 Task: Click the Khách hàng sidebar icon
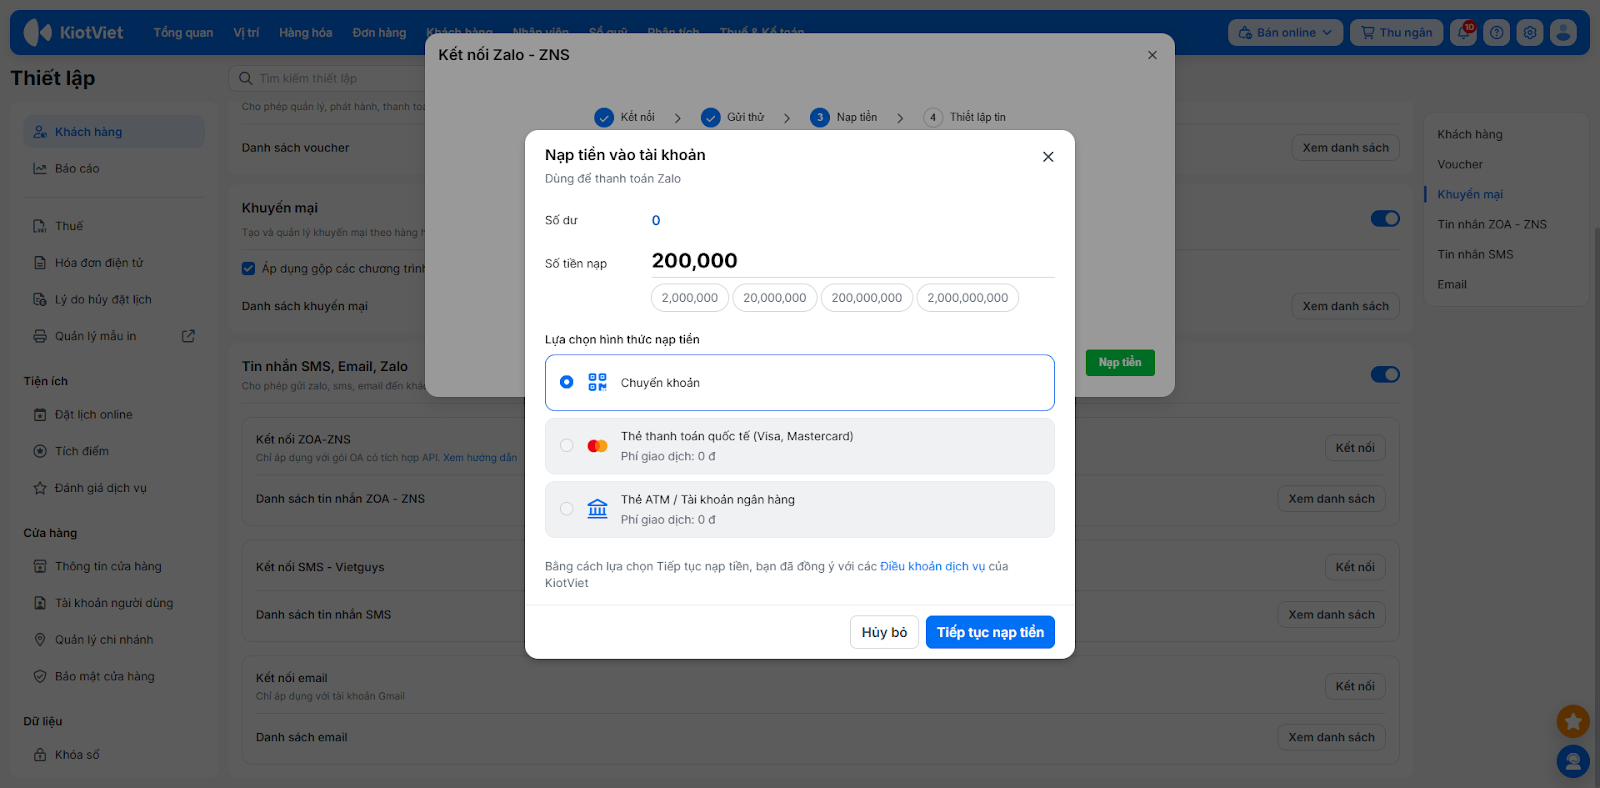point(40,132)
